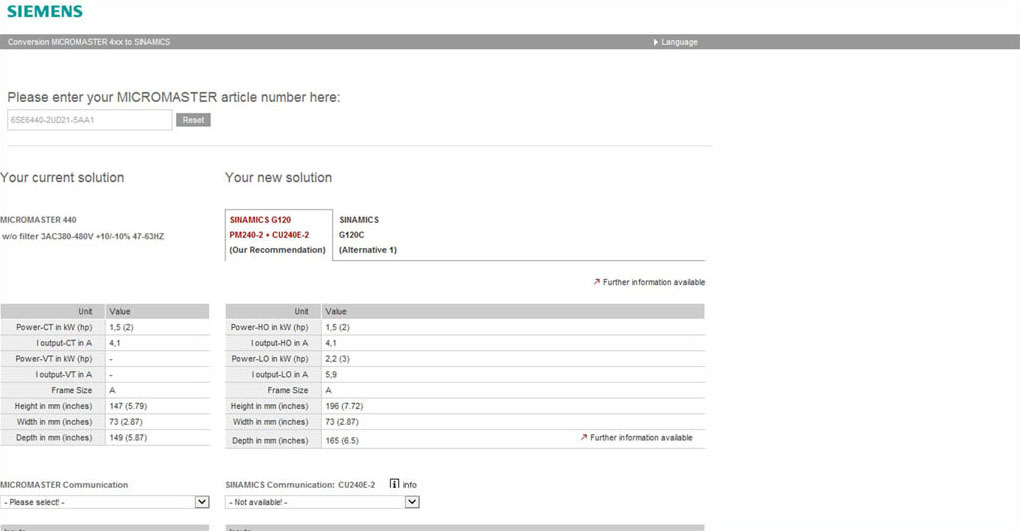Click the red arrow icon in Depth row

tap(583, 438)
